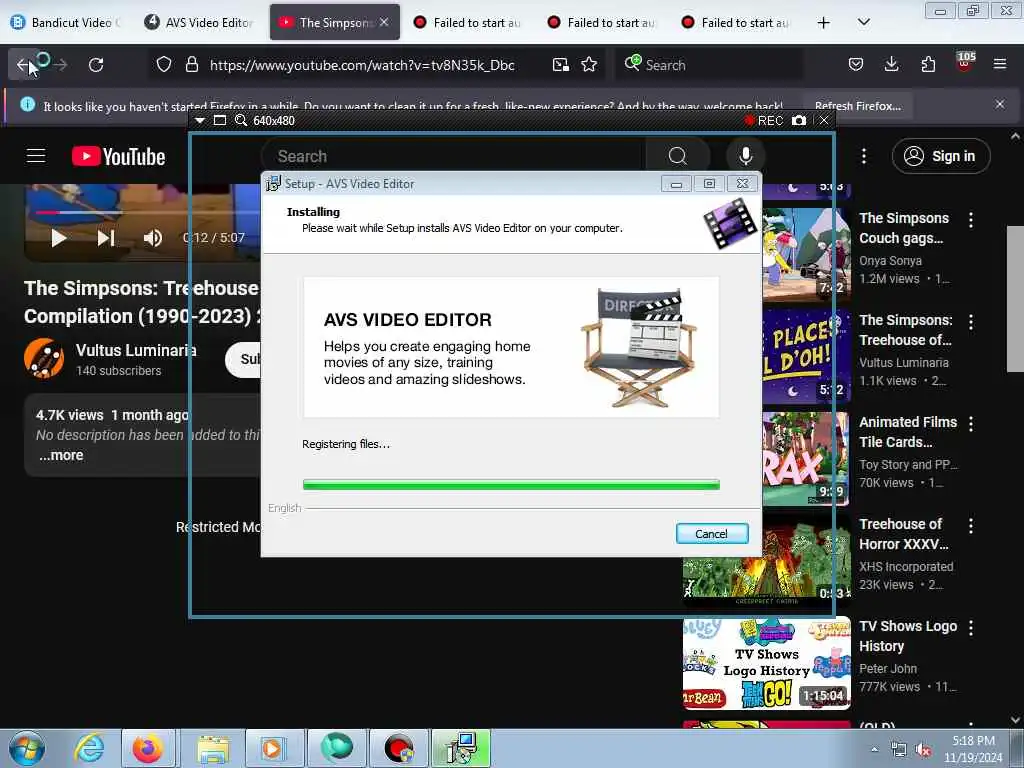
Task: Cancel the AVS Video Editor installation
Action: pos(712,534)
